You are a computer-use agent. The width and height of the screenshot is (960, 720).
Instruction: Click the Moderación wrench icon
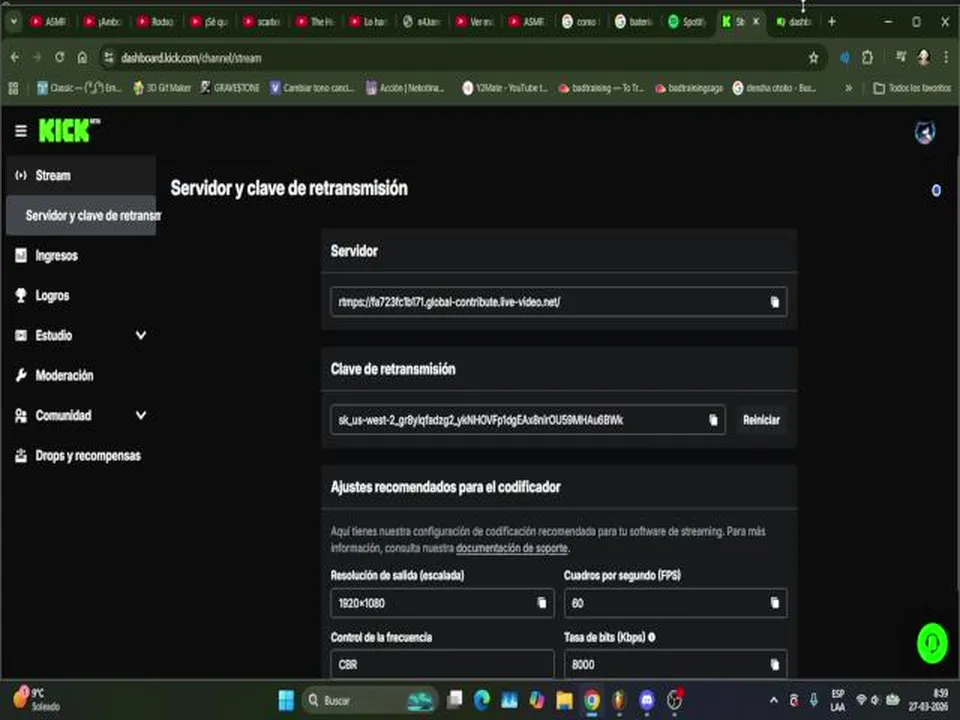click(21, 375)
